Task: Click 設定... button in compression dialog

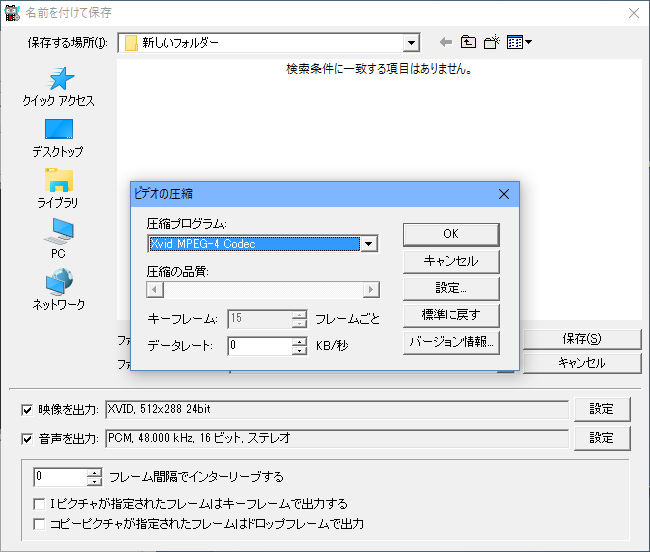Action: pos(450,288)
